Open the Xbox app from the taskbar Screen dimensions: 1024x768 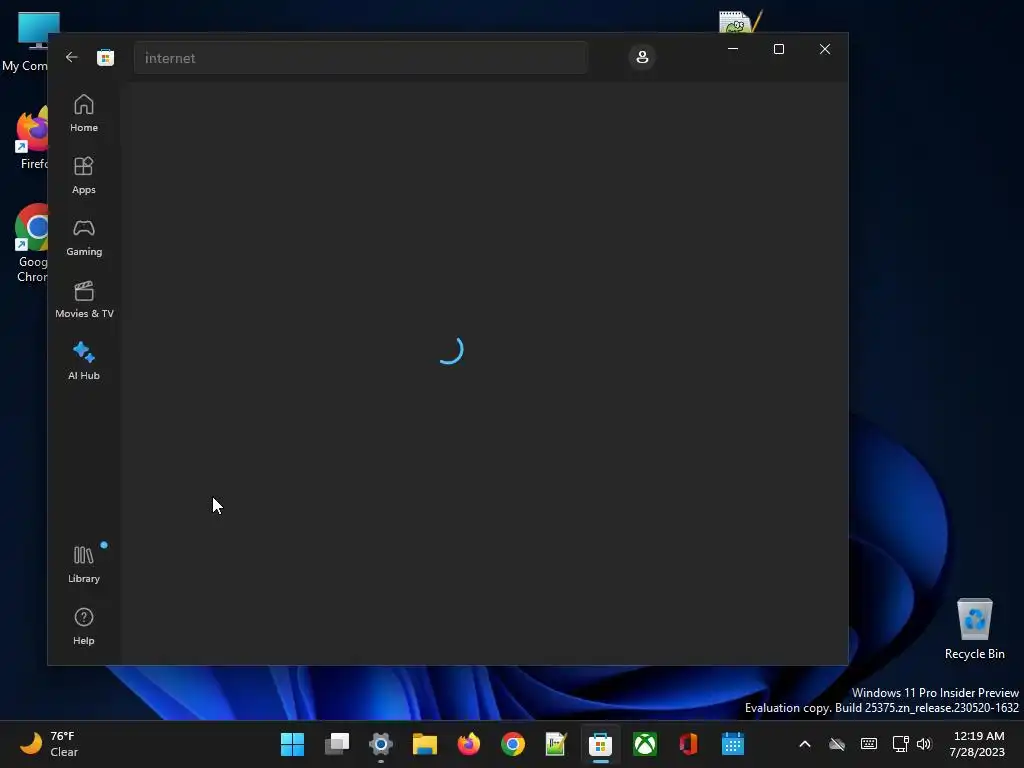645,744
